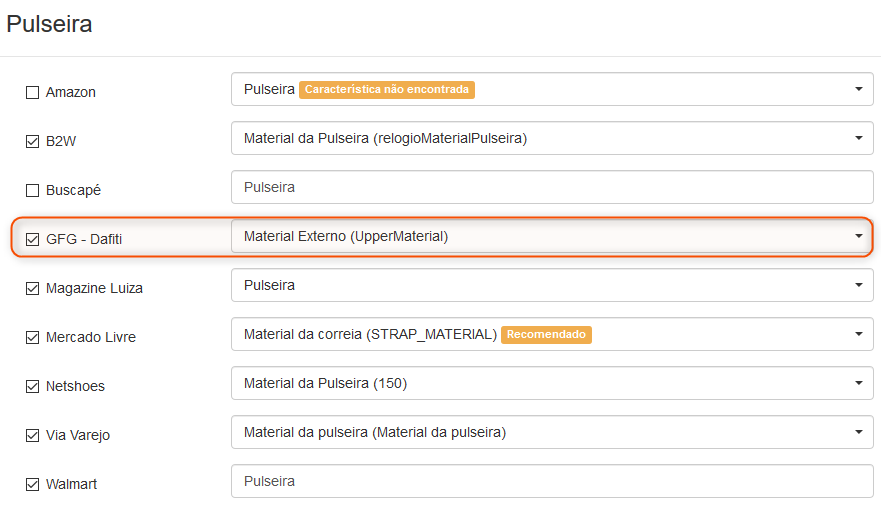Open the Material da Pulseira (150) dropdown
881x521 pixels.
(552, 383)
